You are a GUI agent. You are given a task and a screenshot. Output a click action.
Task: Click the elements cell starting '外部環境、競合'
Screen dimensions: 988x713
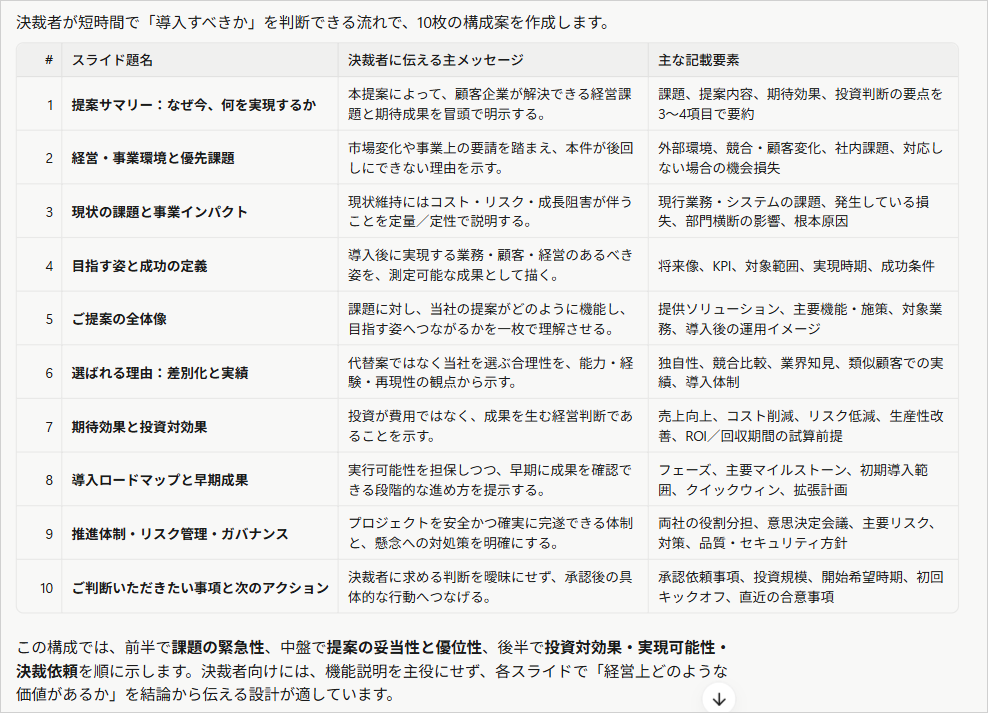801,158
